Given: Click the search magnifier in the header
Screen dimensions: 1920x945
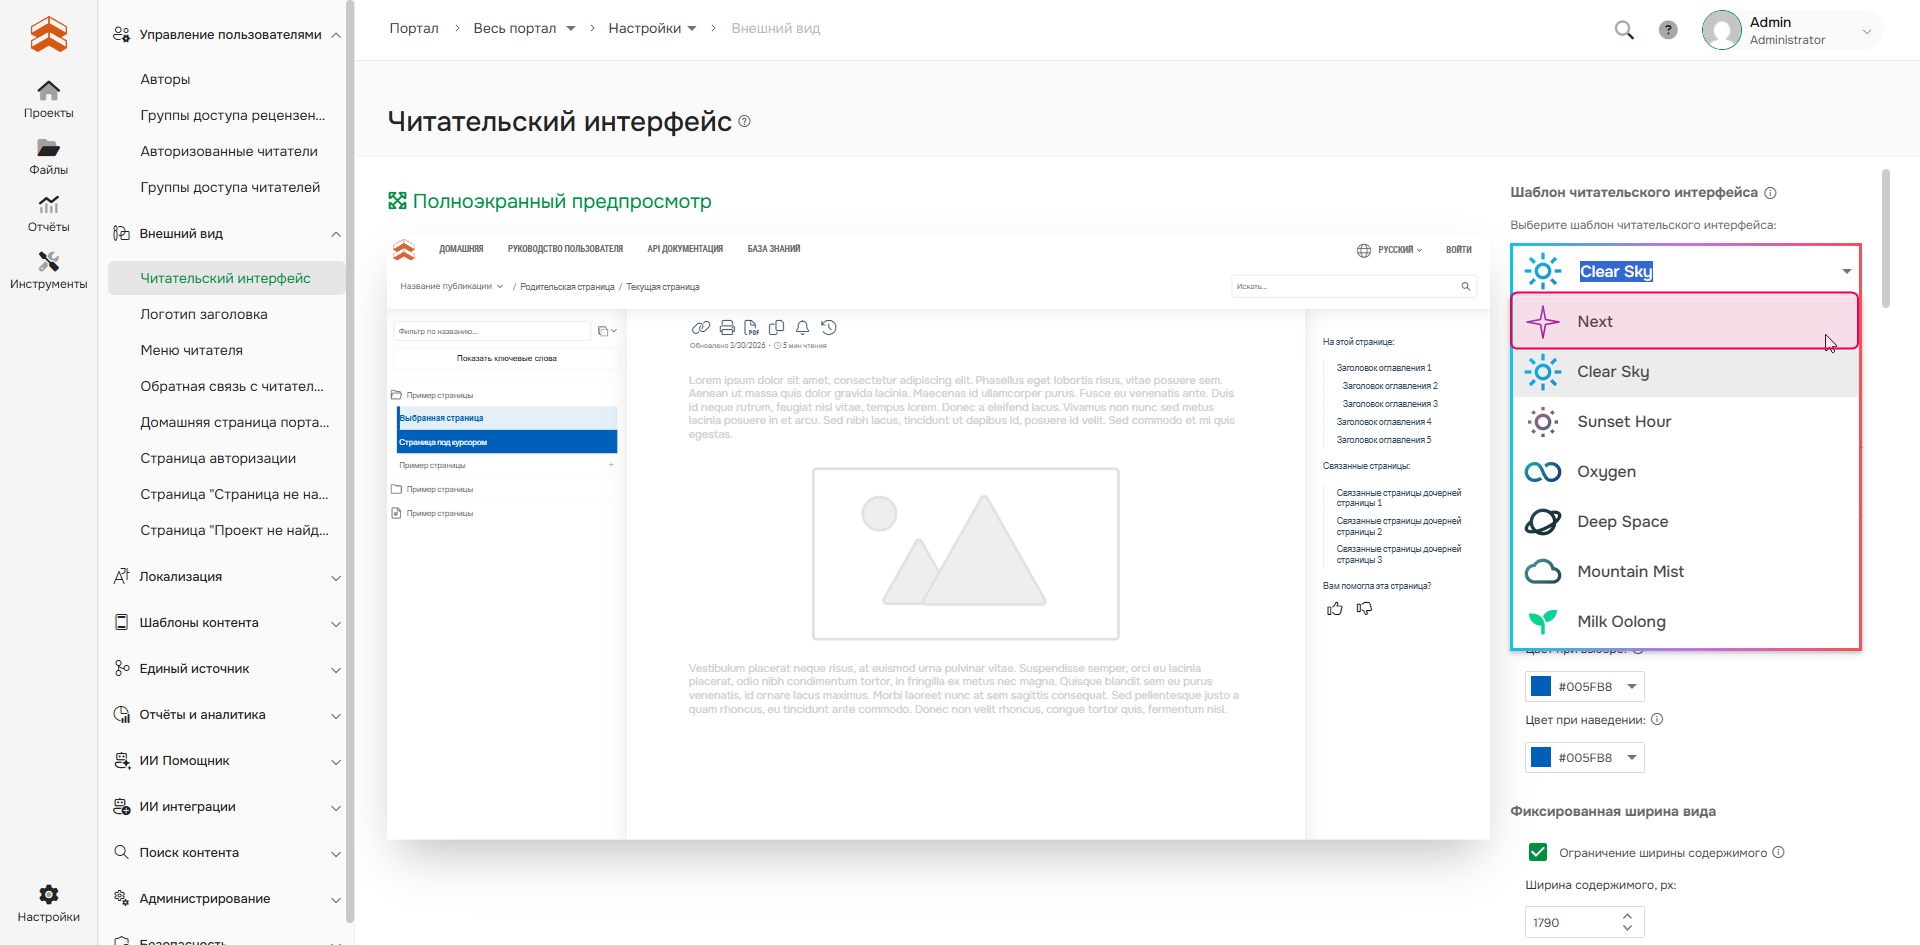Looking at the screenshot, I should pos(1624,30).
